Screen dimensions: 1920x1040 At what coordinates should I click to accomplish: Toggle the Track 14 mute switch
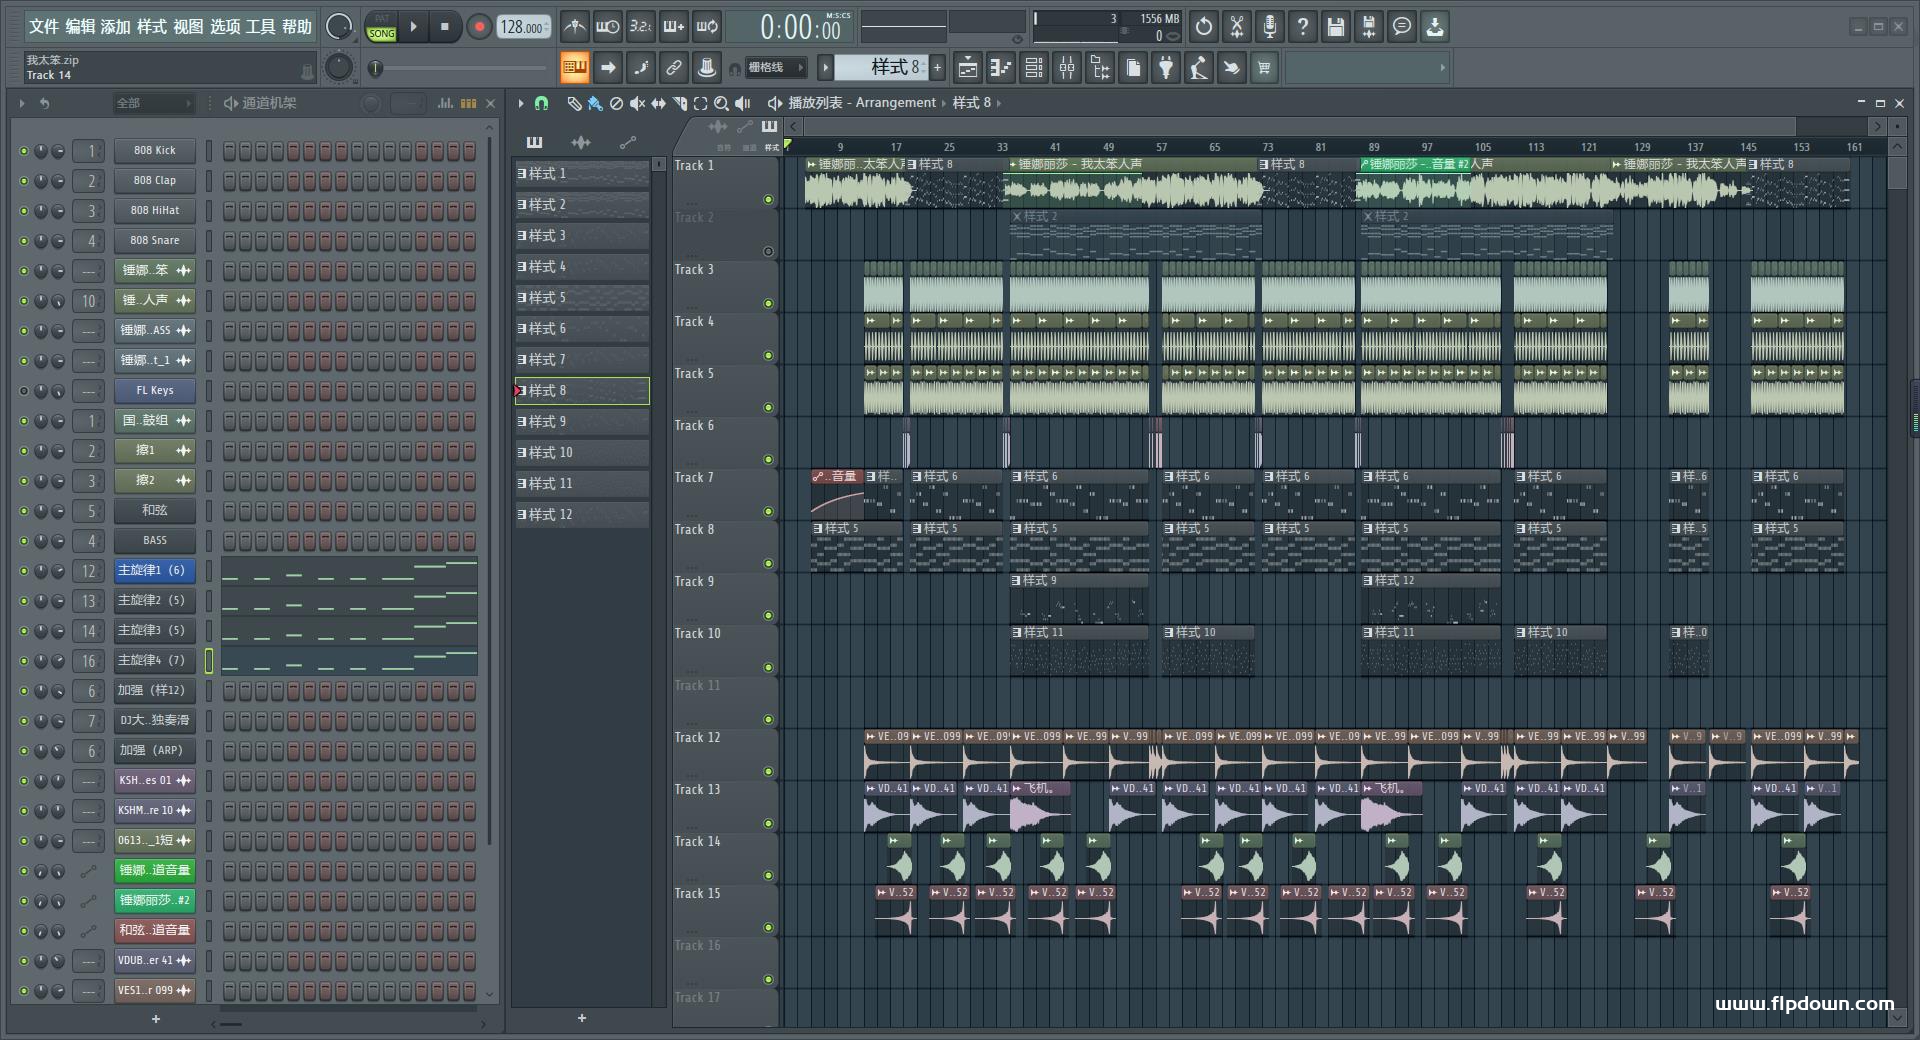[x=768, y=876]
